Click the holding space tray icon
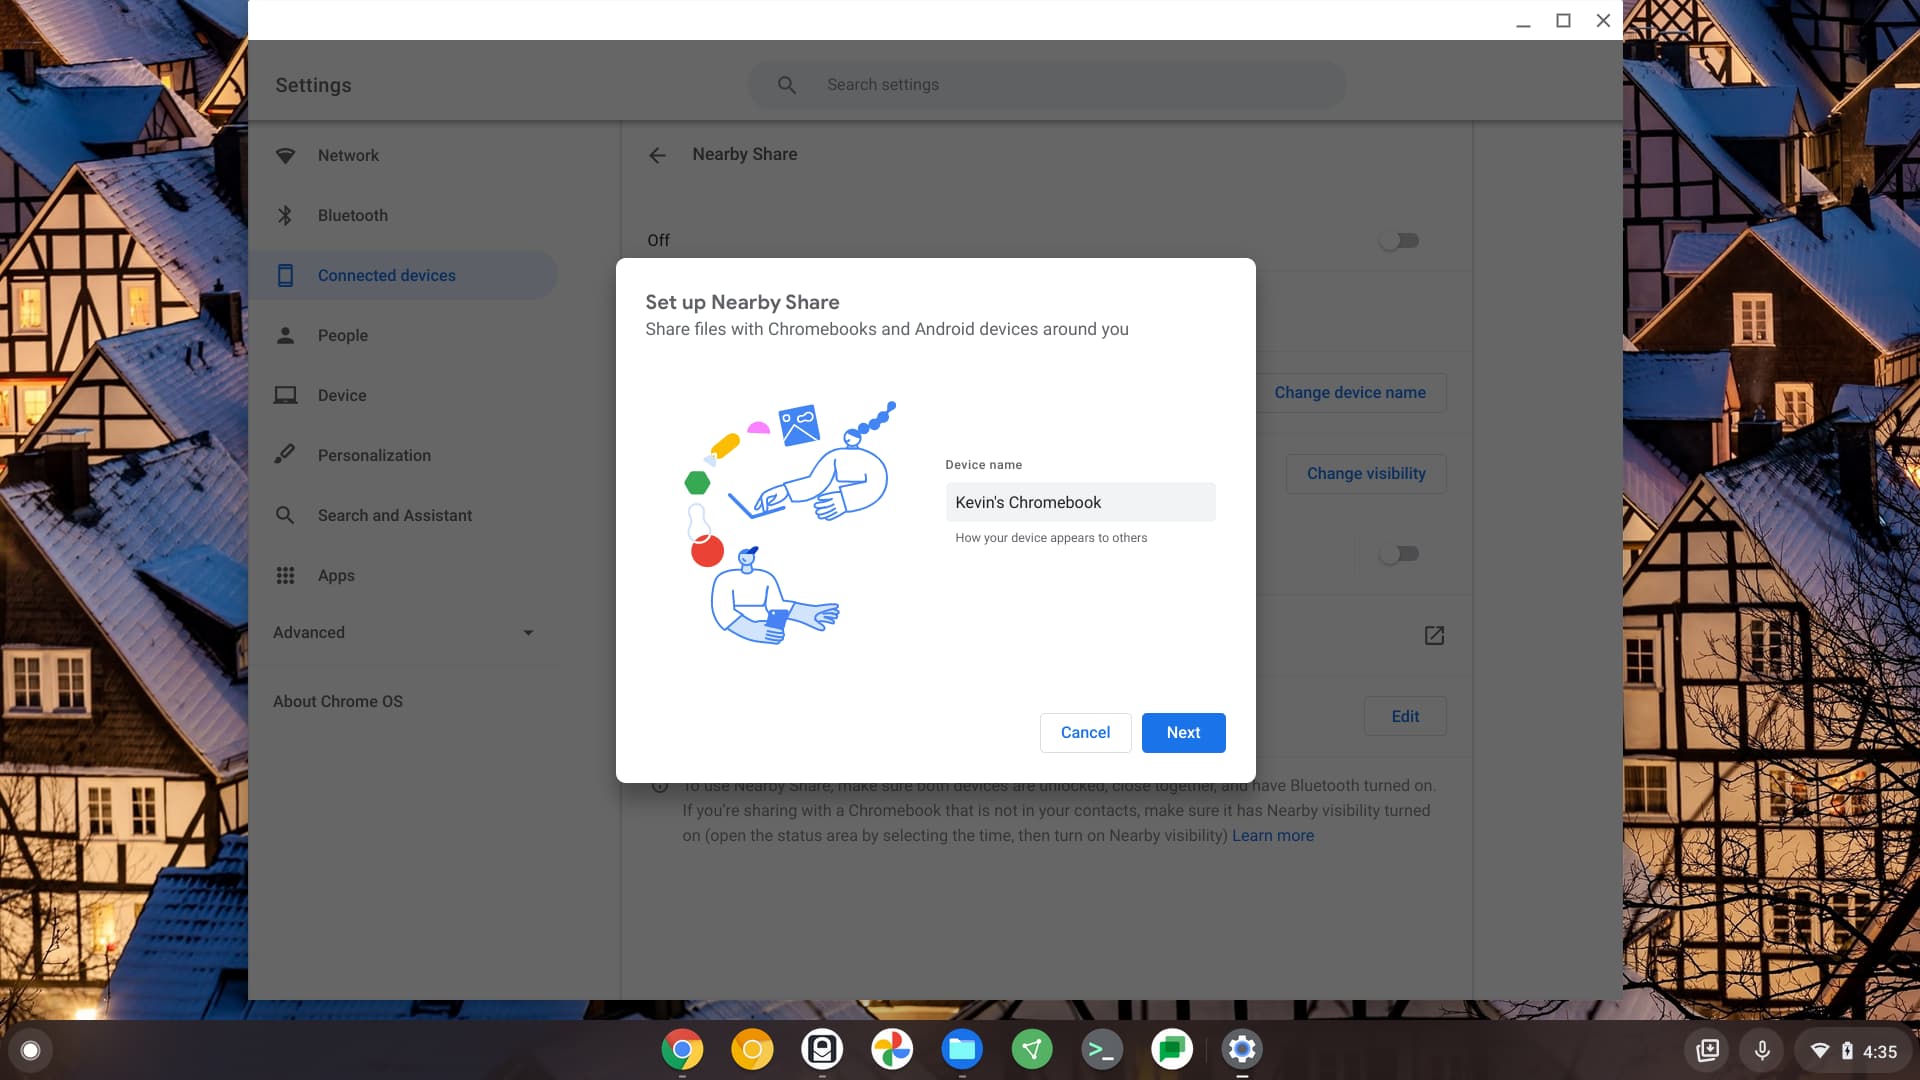Screen dimensions: 1920x1080 point(1708,1050)
